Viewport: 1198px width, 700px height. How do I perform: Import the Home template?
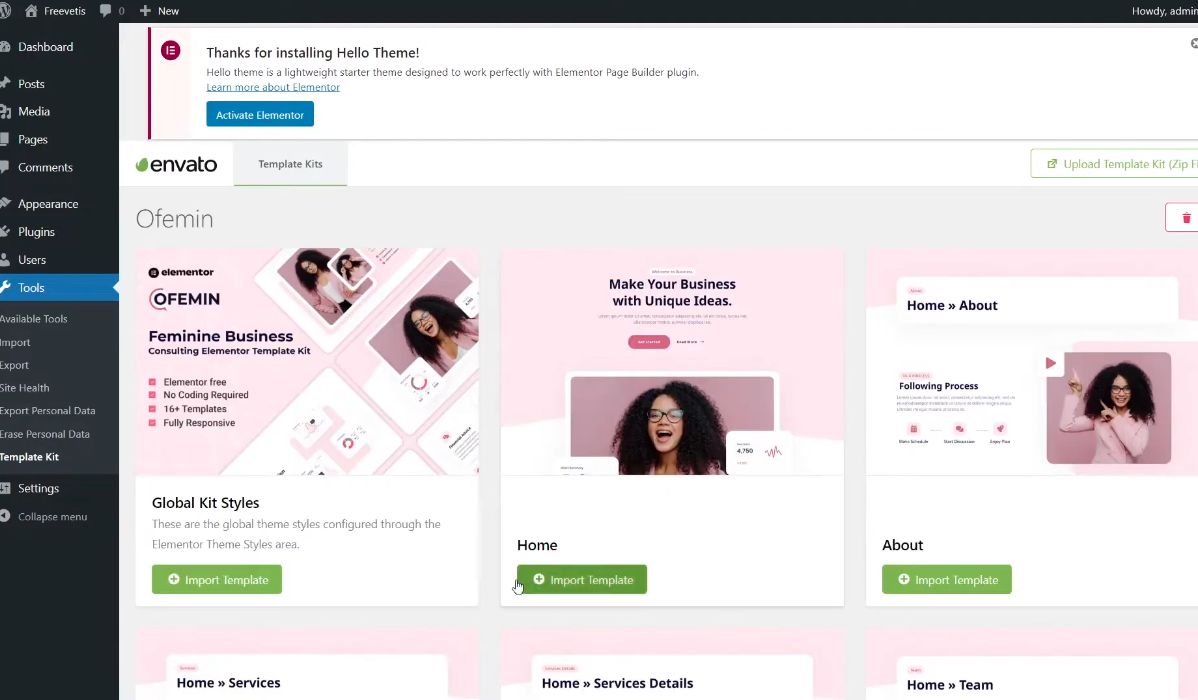(582, 580)
